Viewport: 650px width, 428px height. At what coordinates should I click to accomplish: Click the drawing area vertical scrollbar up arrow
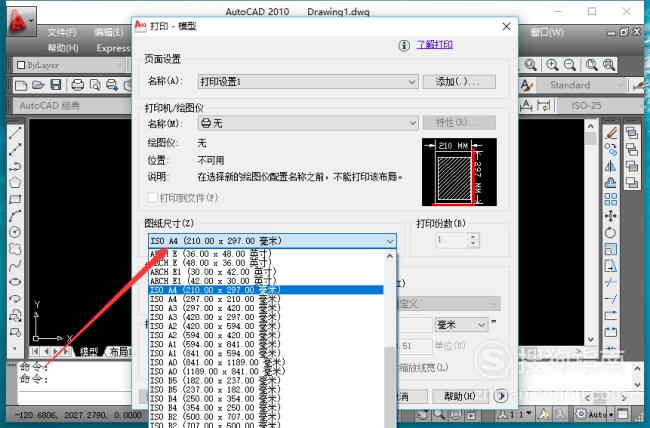pos(591,126)
